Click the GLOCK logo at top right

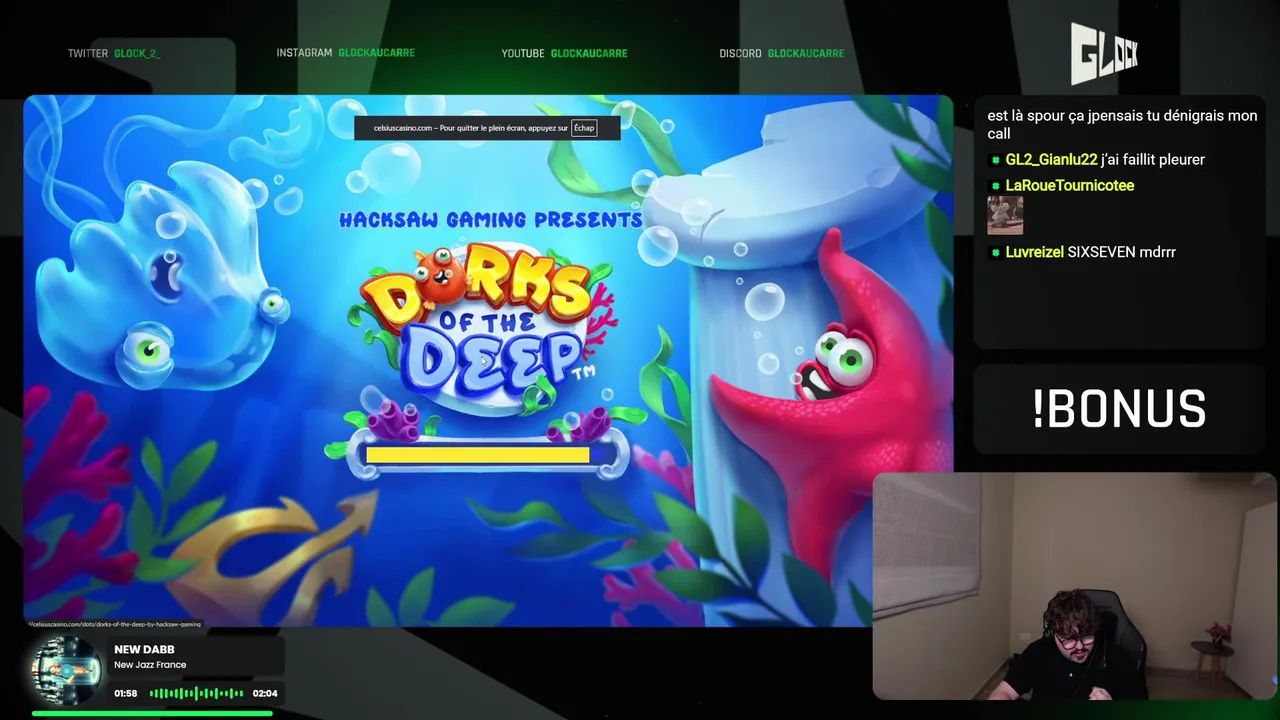tap(1104, 53)
